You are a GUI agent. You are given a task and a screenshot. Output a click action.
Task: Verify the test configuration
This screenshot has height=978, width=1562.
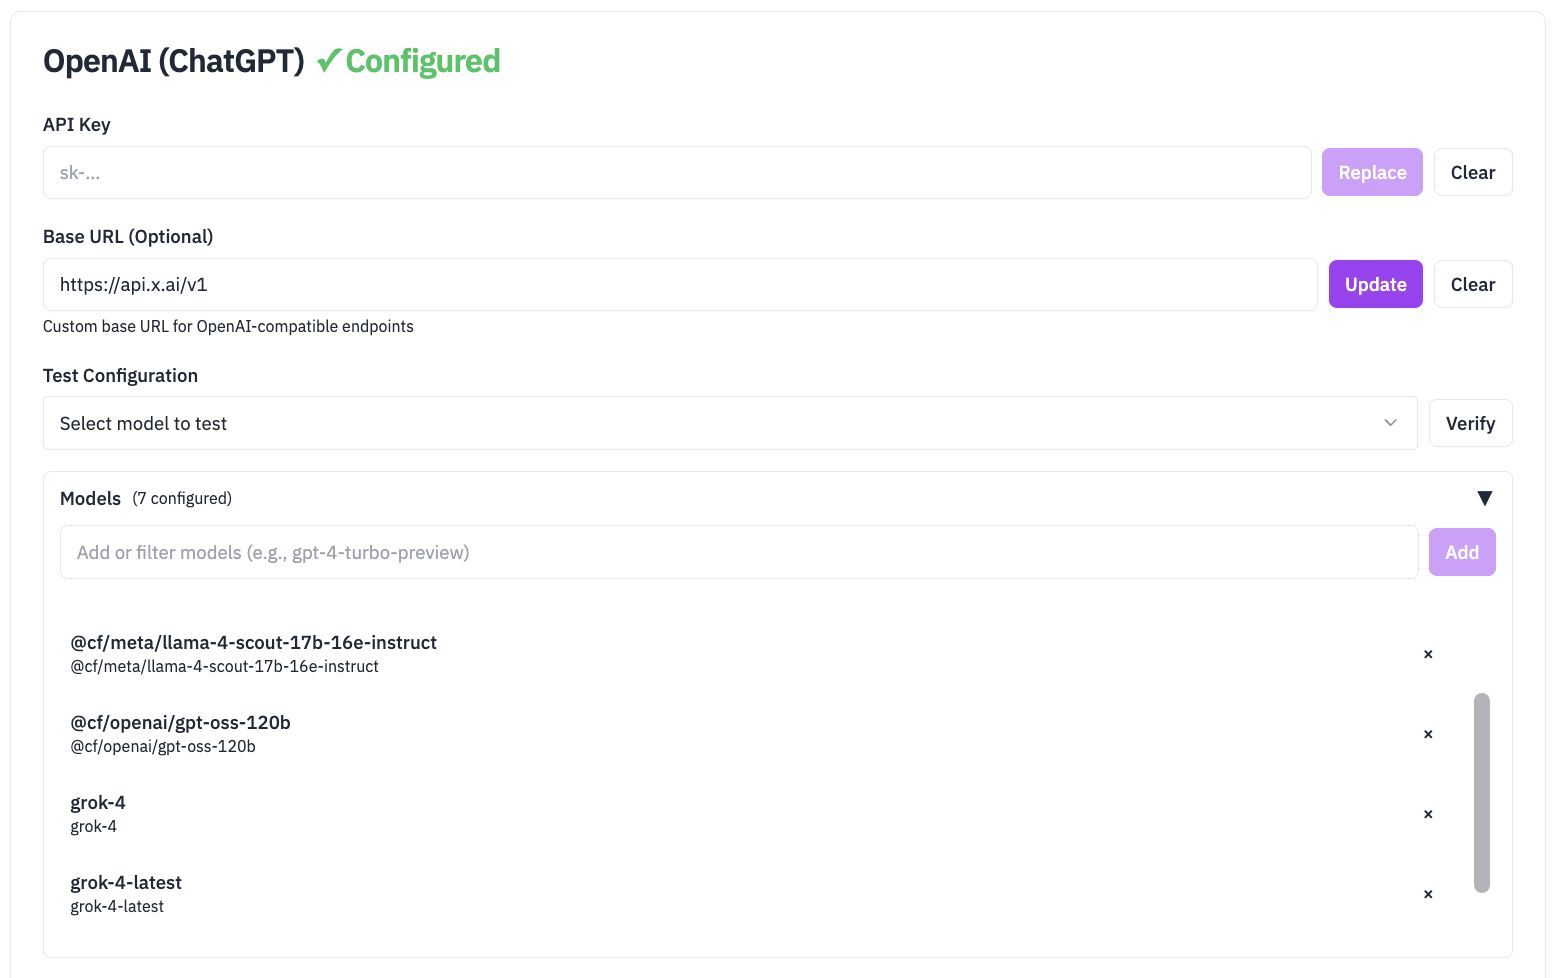(x=1470, y=423)
